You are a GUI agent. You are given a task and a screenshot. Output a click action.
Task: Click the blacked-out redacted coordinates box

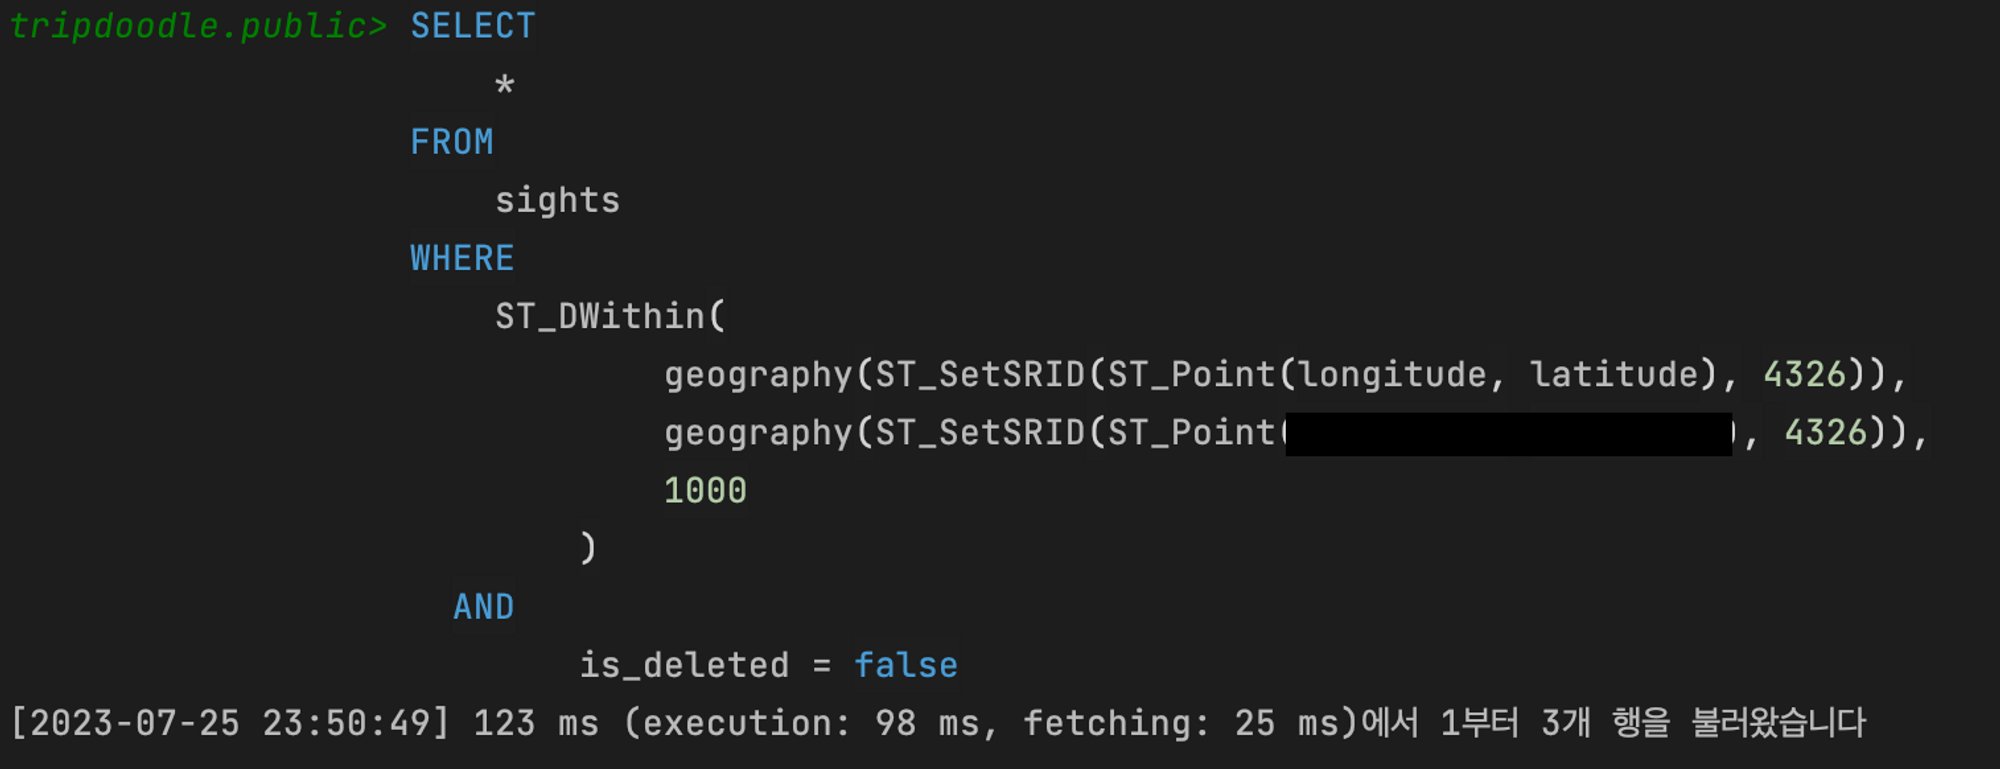click(1508, 434)
